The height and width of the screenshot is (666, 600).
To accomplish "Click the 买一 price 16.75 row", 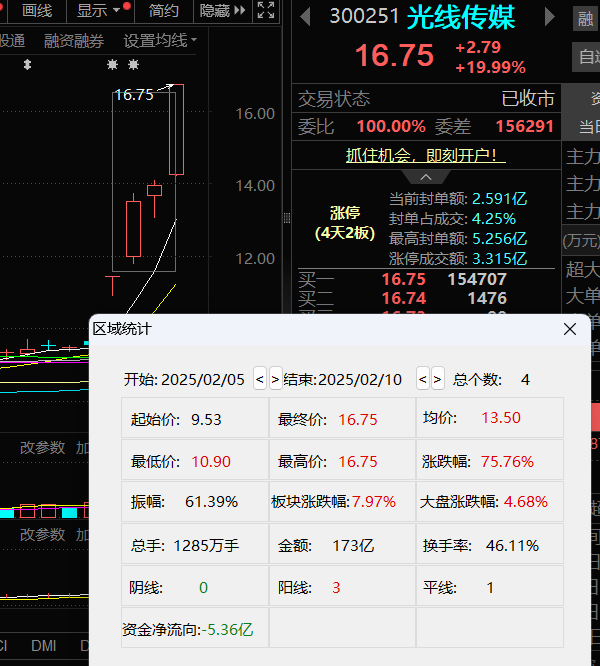I will [x=426, y=279].
